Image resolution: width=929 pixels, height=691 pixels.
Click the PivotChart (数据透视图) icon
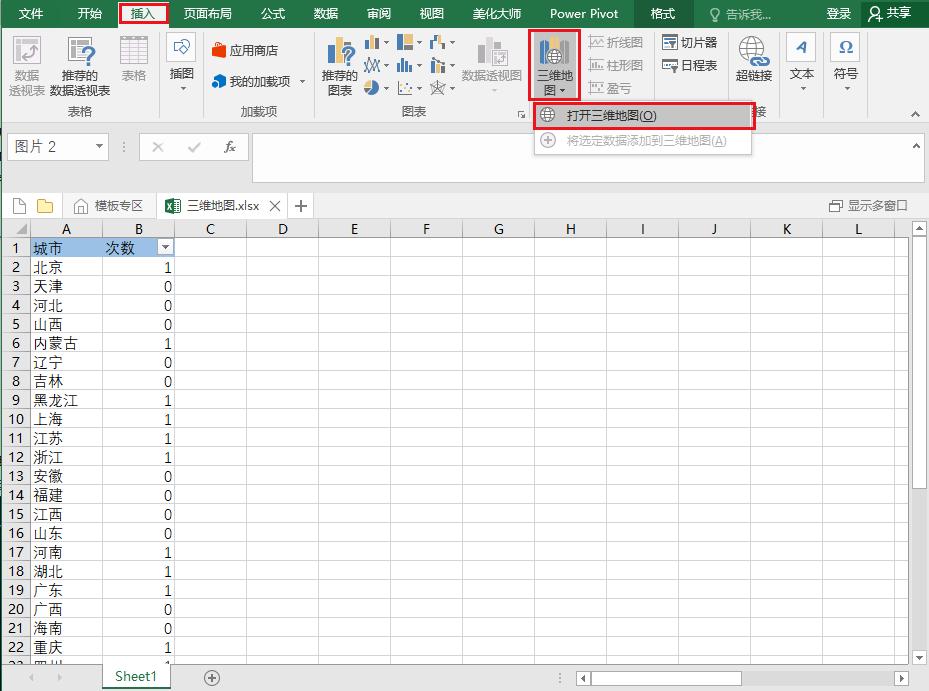coord(491,64)
